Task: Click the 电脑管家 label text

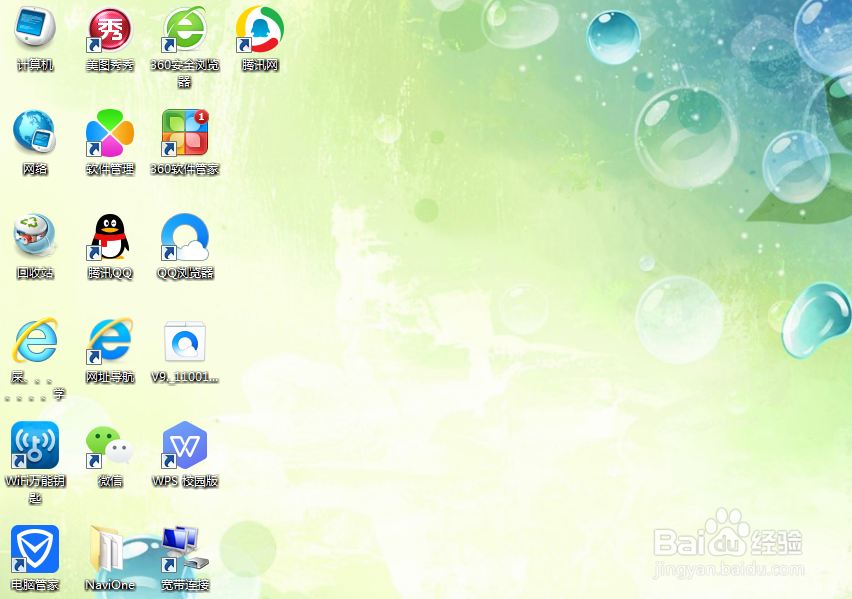Action: coord(35,585)
